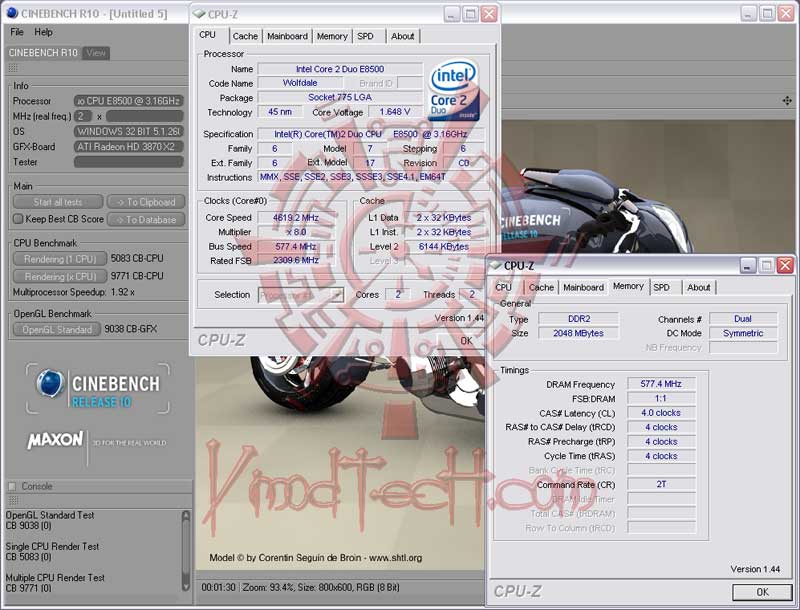Viewport: 800px width, 610px height.
Task: Click the OS field showing WINDOWS 32 BIT
Action: [x=129, y=132]
